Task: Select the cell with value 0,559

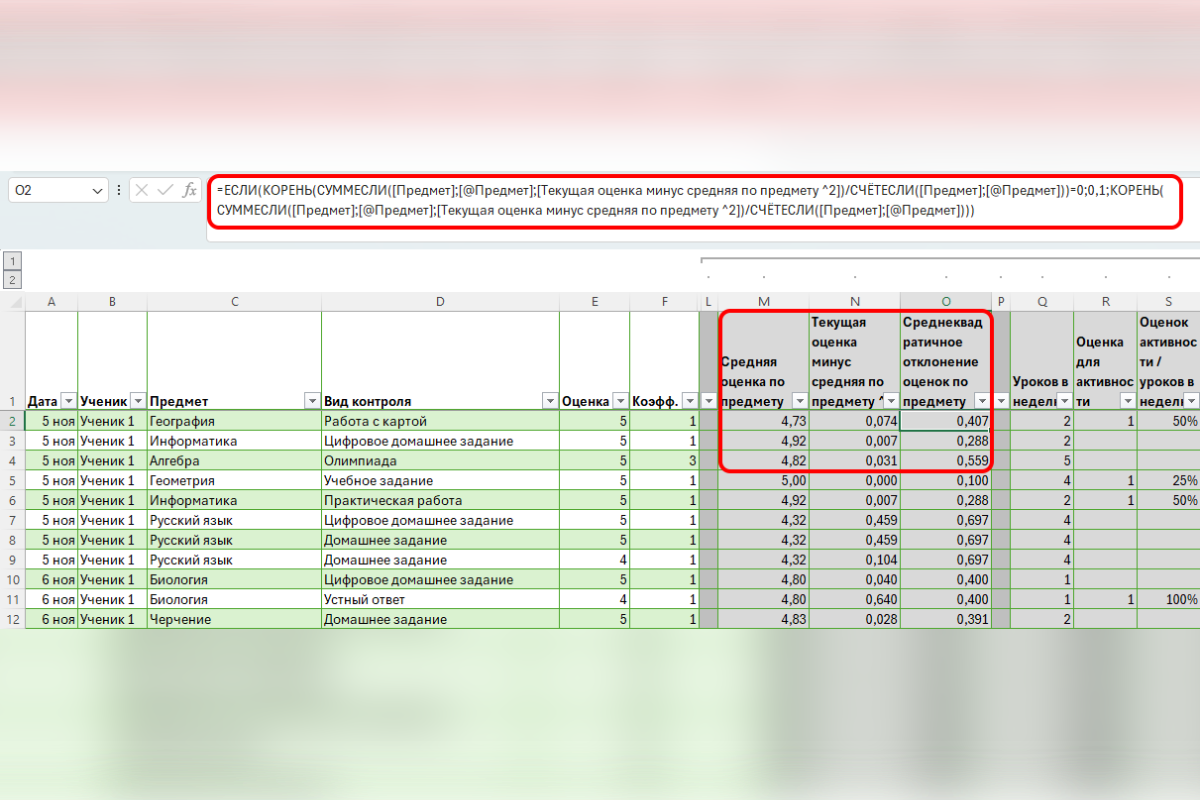Action: tap(945, 461)
